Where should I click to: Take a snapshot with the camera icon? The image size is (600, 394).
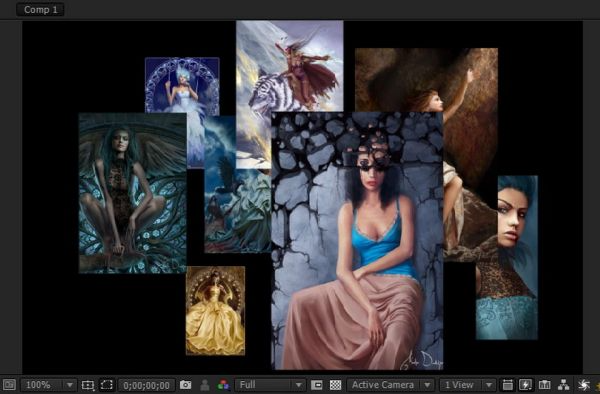(186, 385)
